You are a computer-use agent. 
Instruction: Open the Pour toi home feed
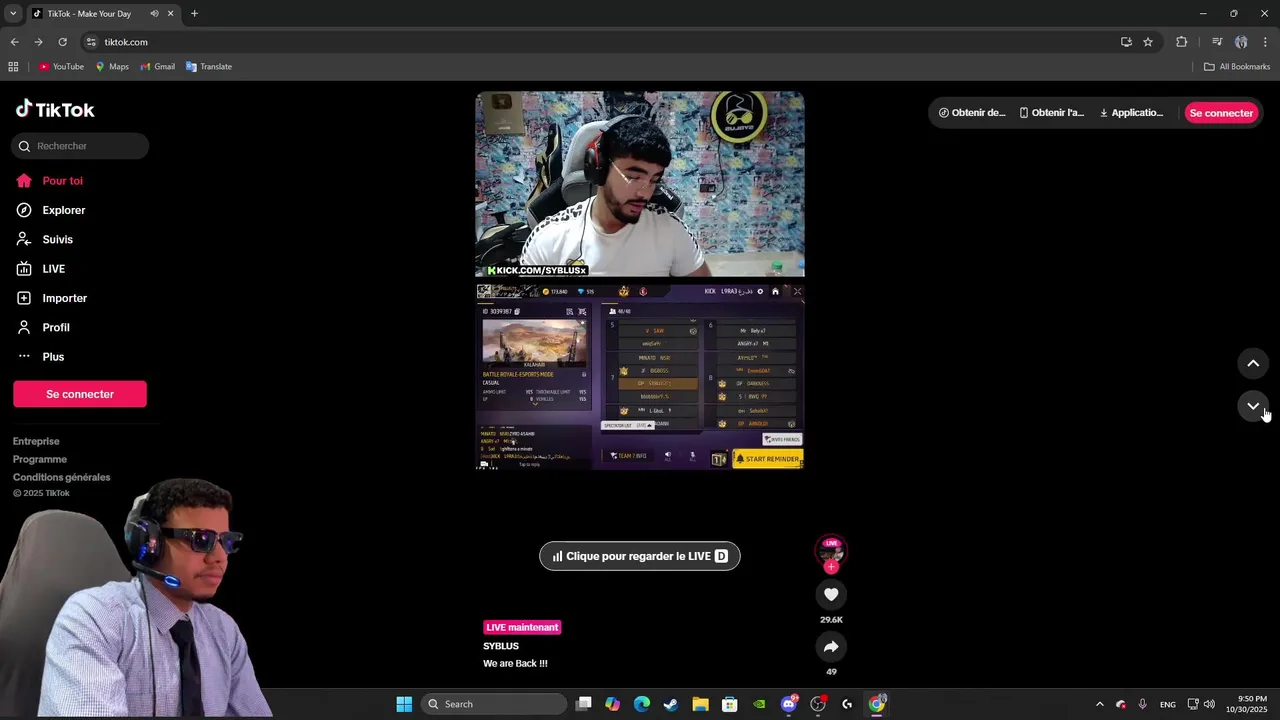pos(50,181)
